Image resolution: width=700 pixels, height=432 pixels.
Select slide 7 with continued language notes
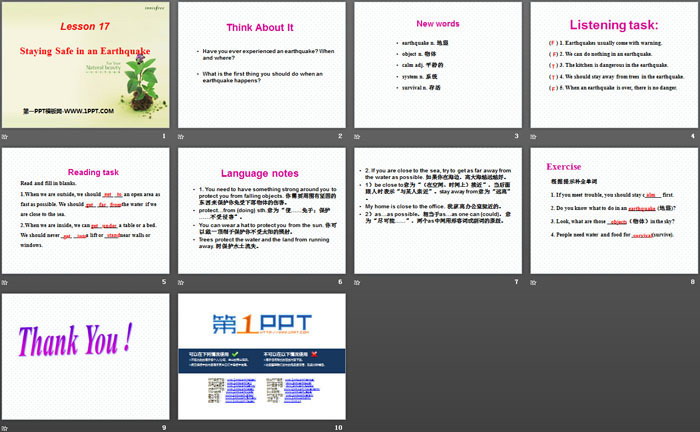point(435,210)
